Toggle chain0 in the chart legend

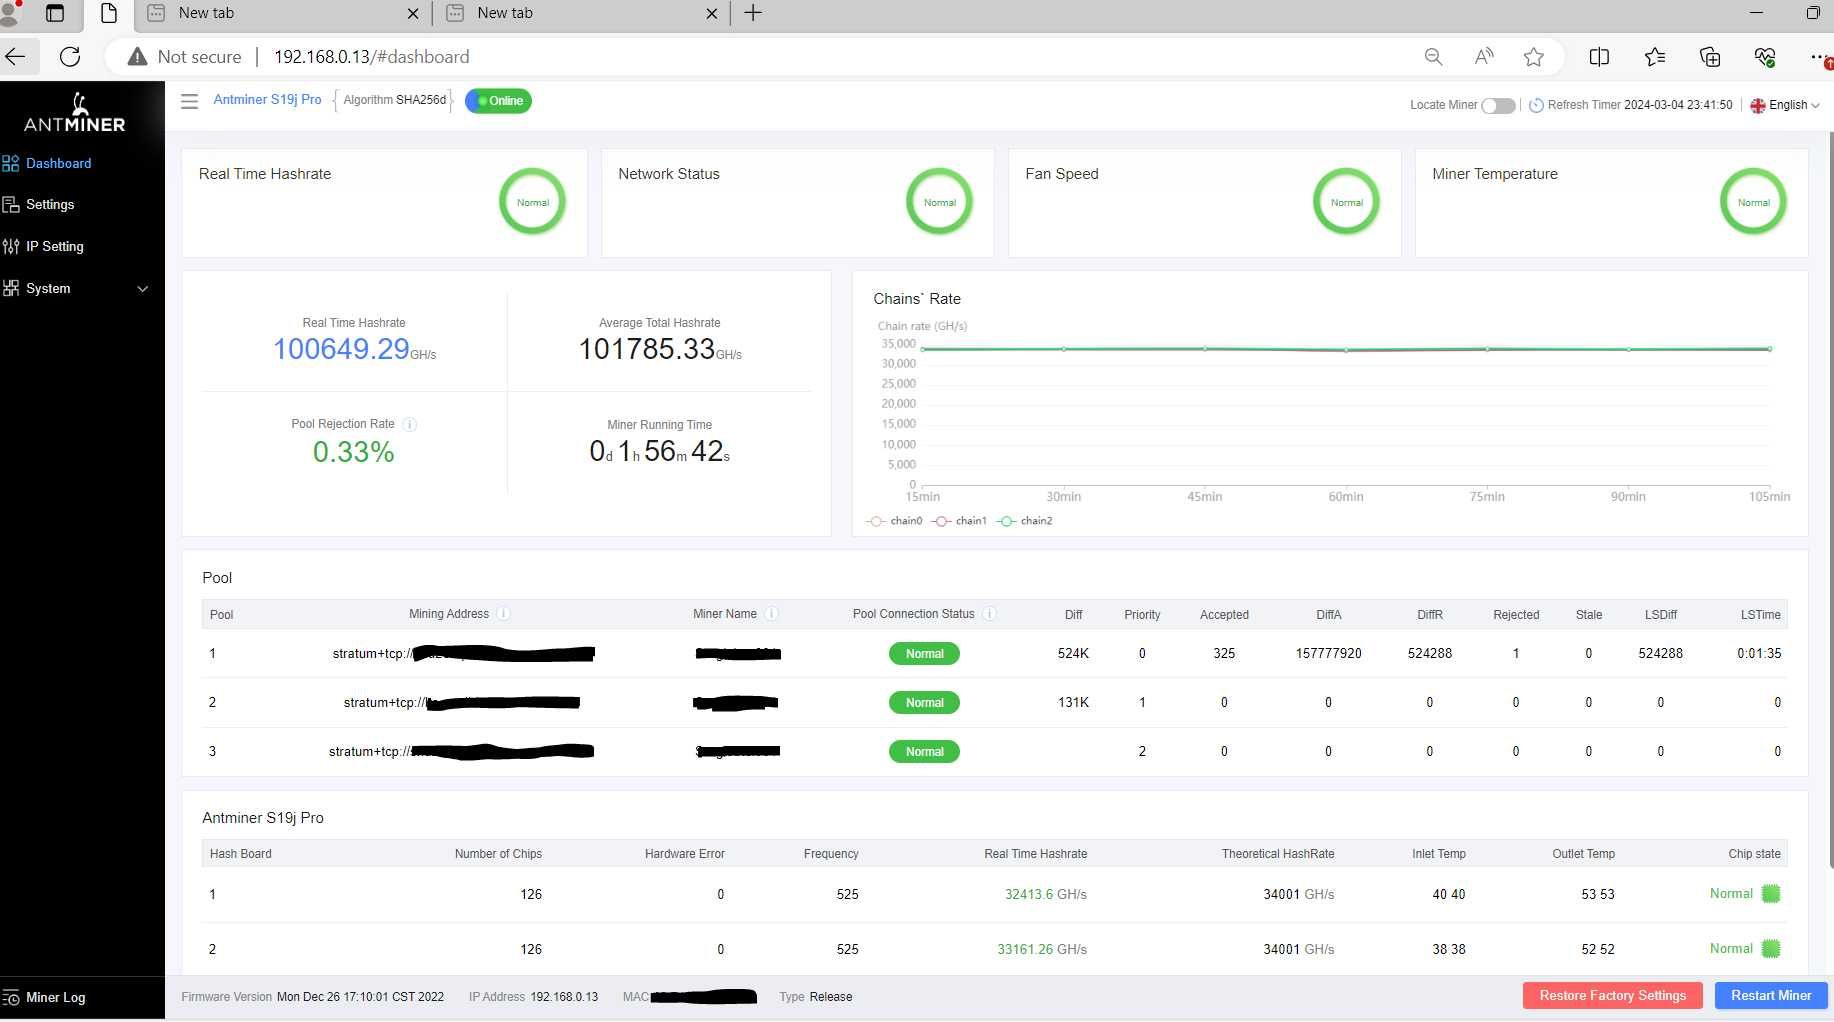(x=894, y=521)
